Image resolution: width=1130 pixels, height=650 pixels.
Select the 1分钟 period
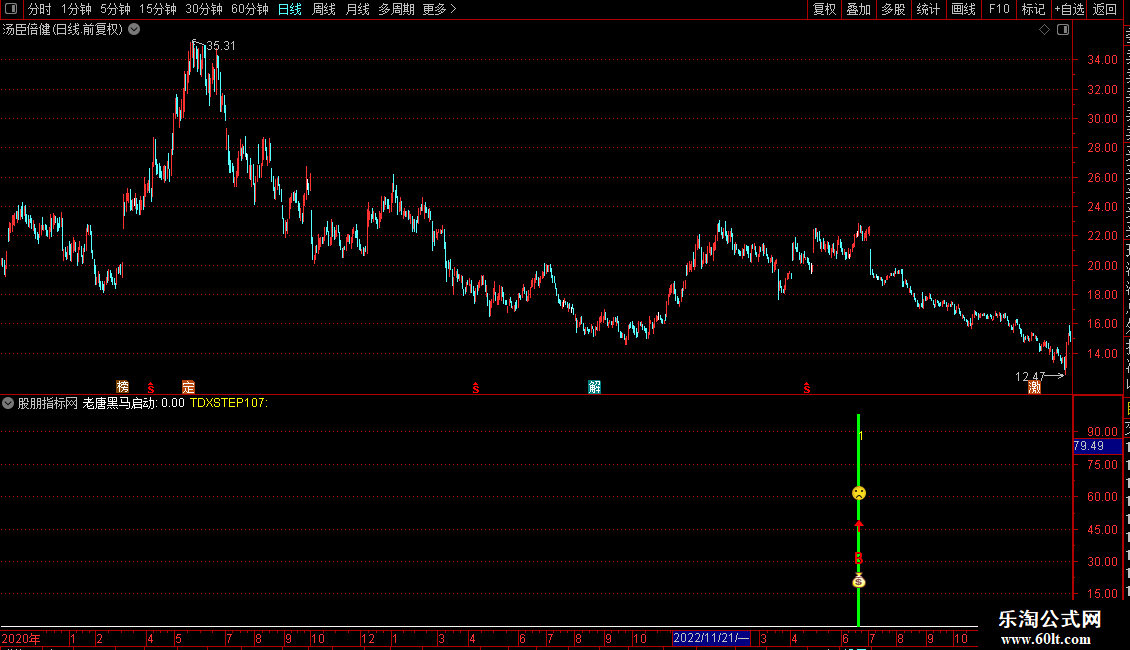click(76, 9)
